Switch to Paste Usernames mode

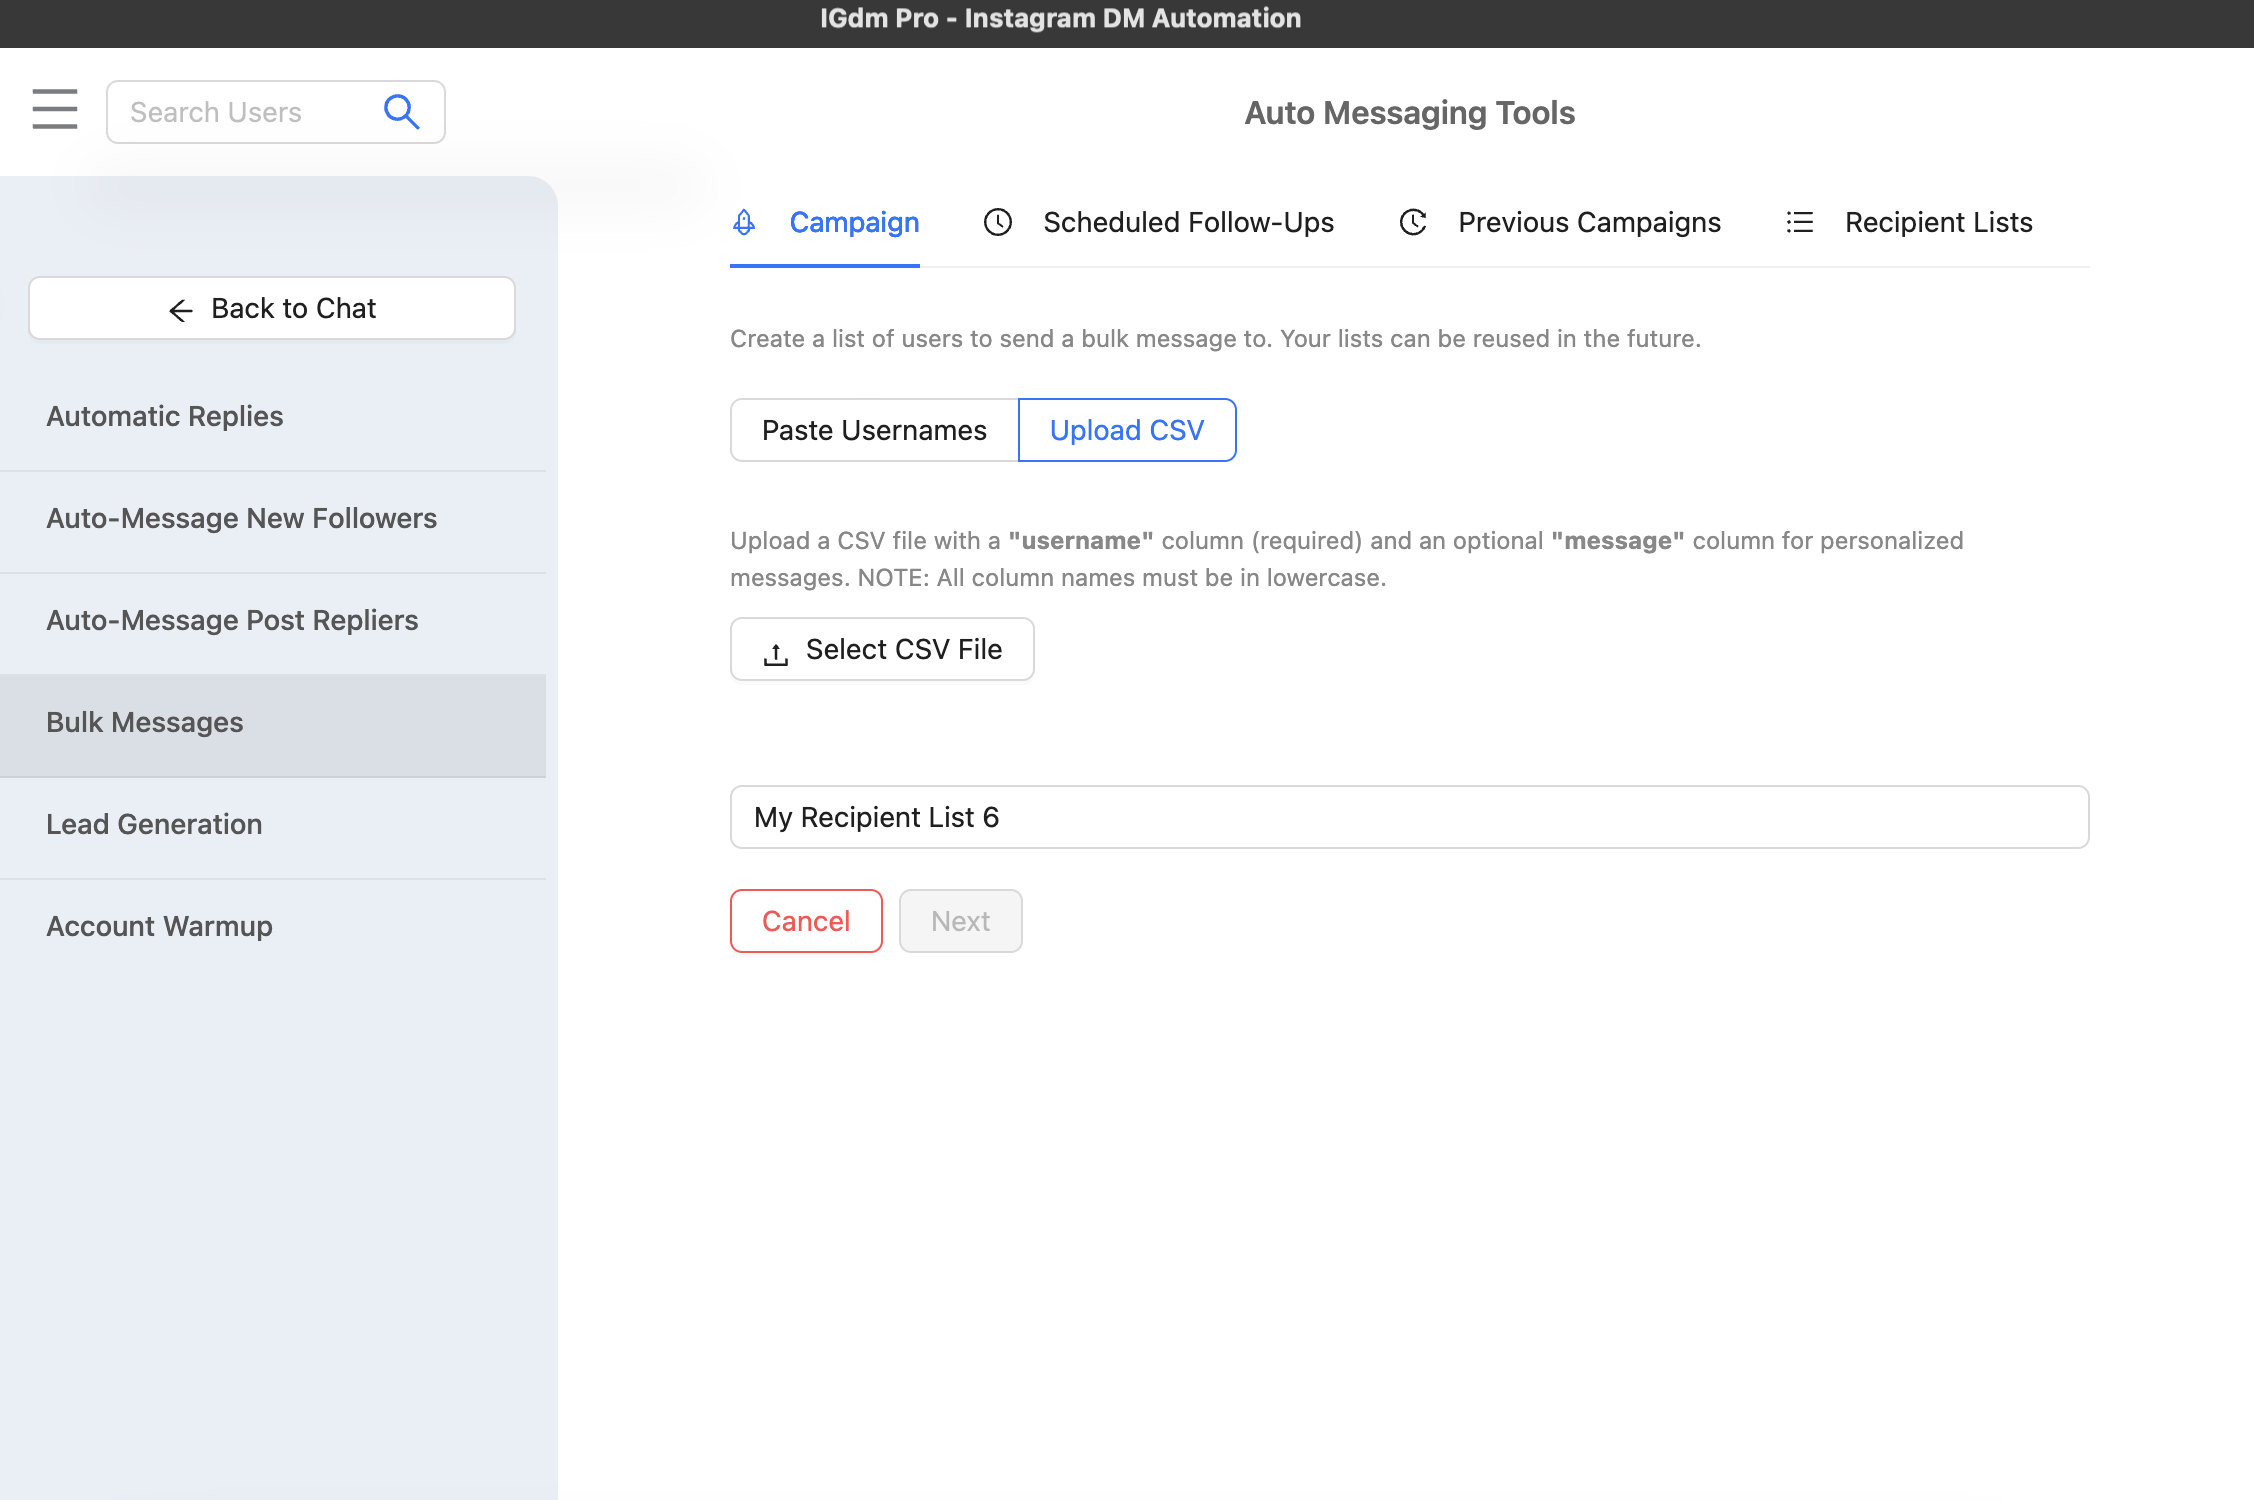click(x=873, y=430)
